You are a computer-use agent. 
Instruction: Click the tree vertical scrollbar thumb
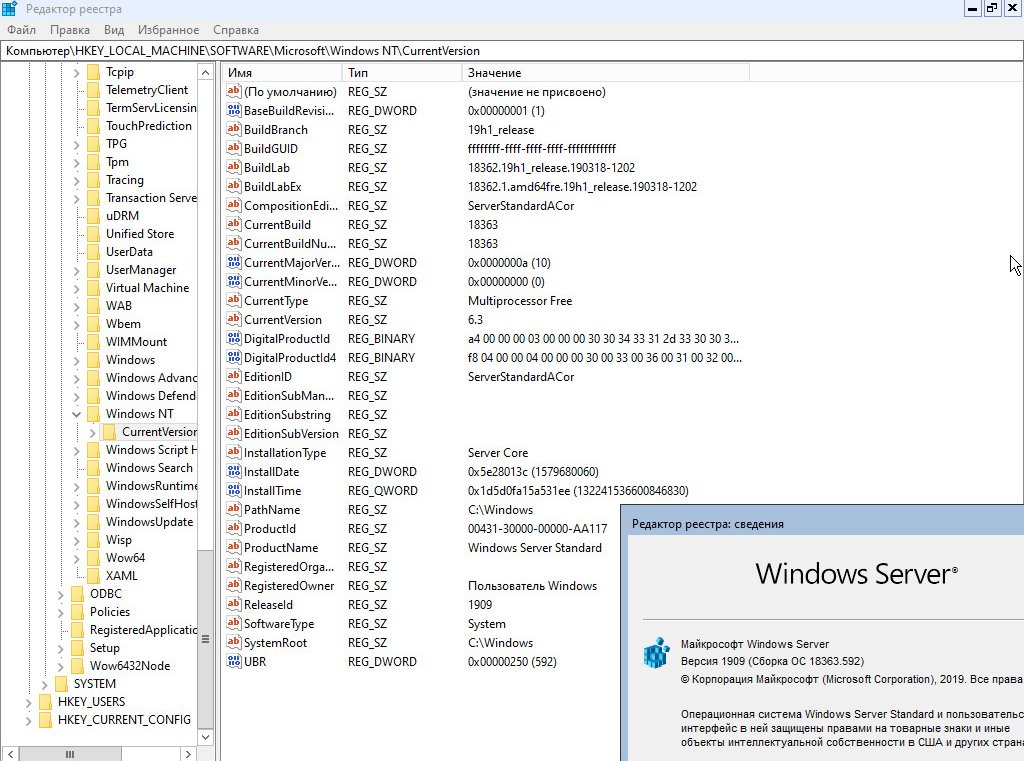point(205,638)
